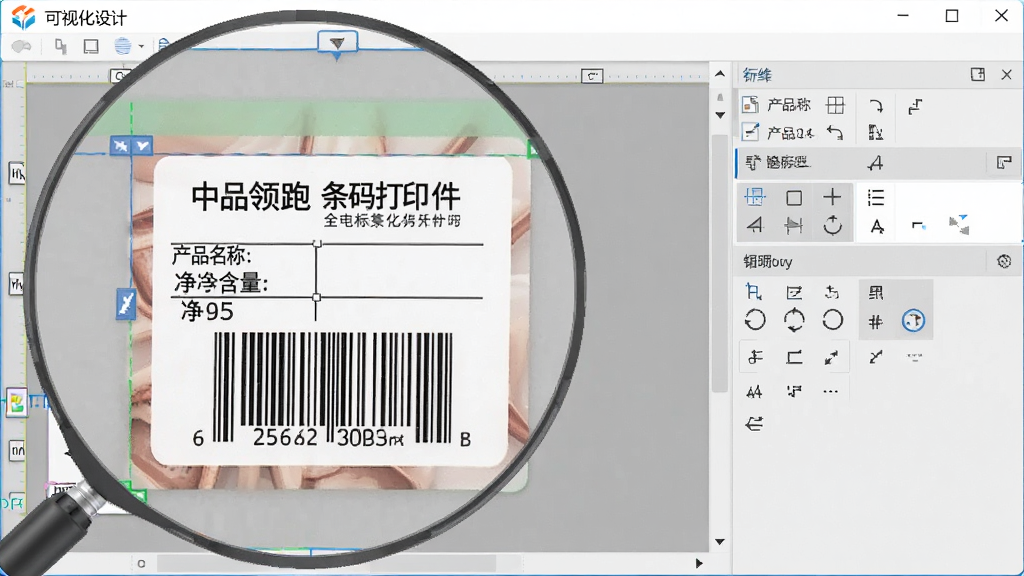This screenshot has height=576, width=1024.
Task: Click the AA text size icon
Action: pyautogui.click(x=754, y=392)
